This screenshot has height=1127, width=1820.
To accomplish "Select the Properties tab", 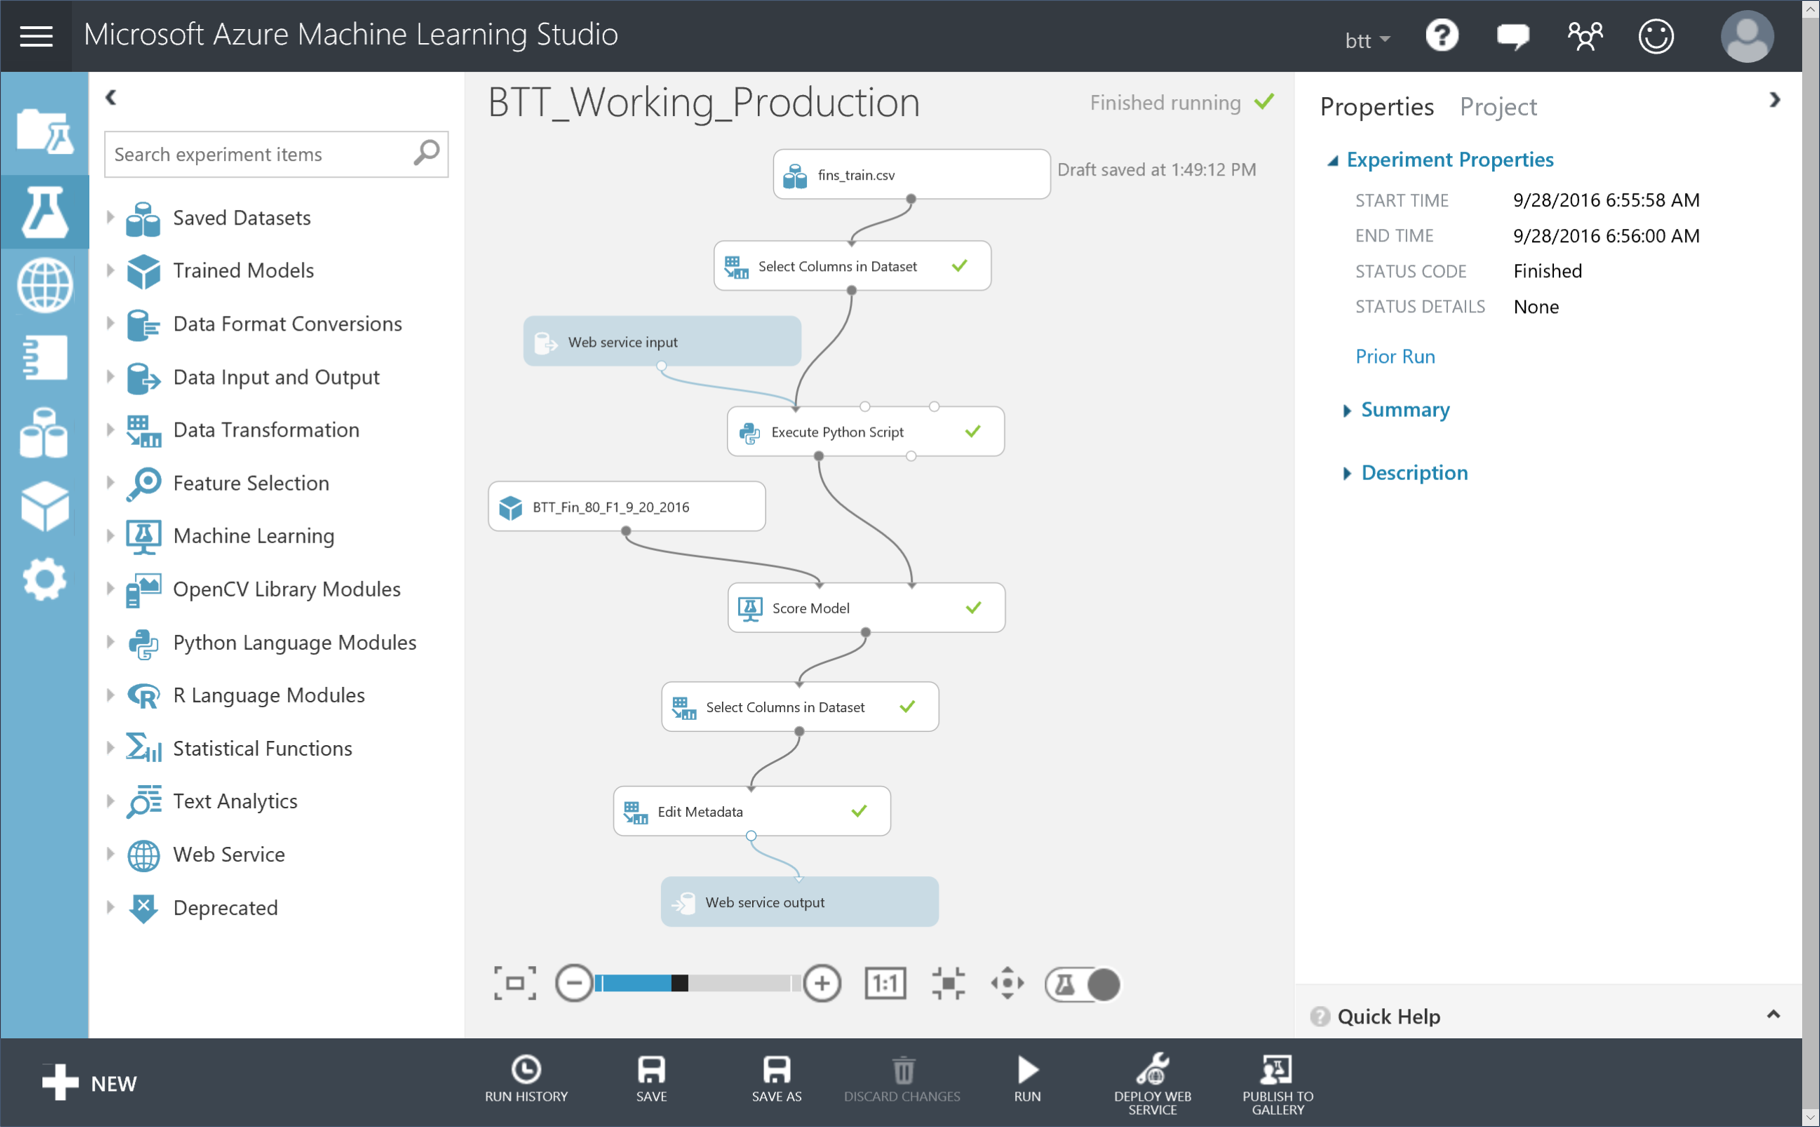I will [1377, 106].
